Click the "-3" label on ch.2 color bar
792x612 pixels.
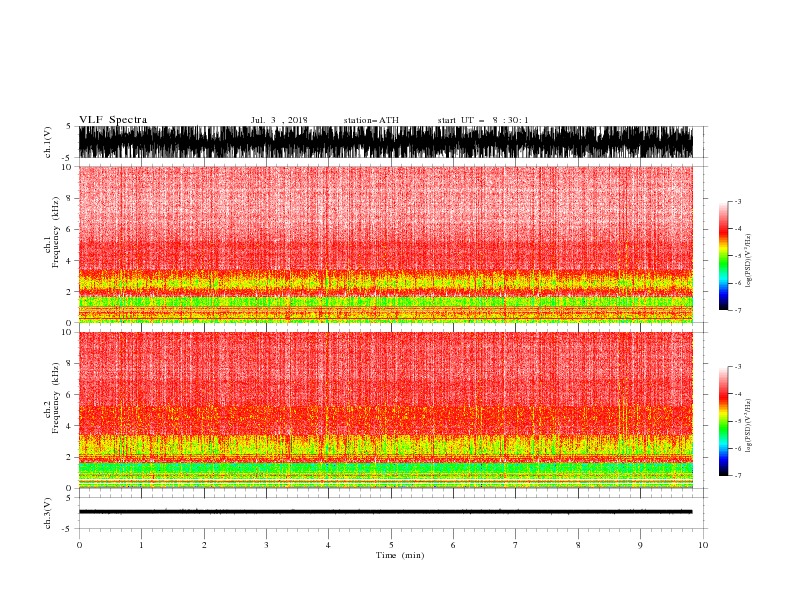point(737,367)
